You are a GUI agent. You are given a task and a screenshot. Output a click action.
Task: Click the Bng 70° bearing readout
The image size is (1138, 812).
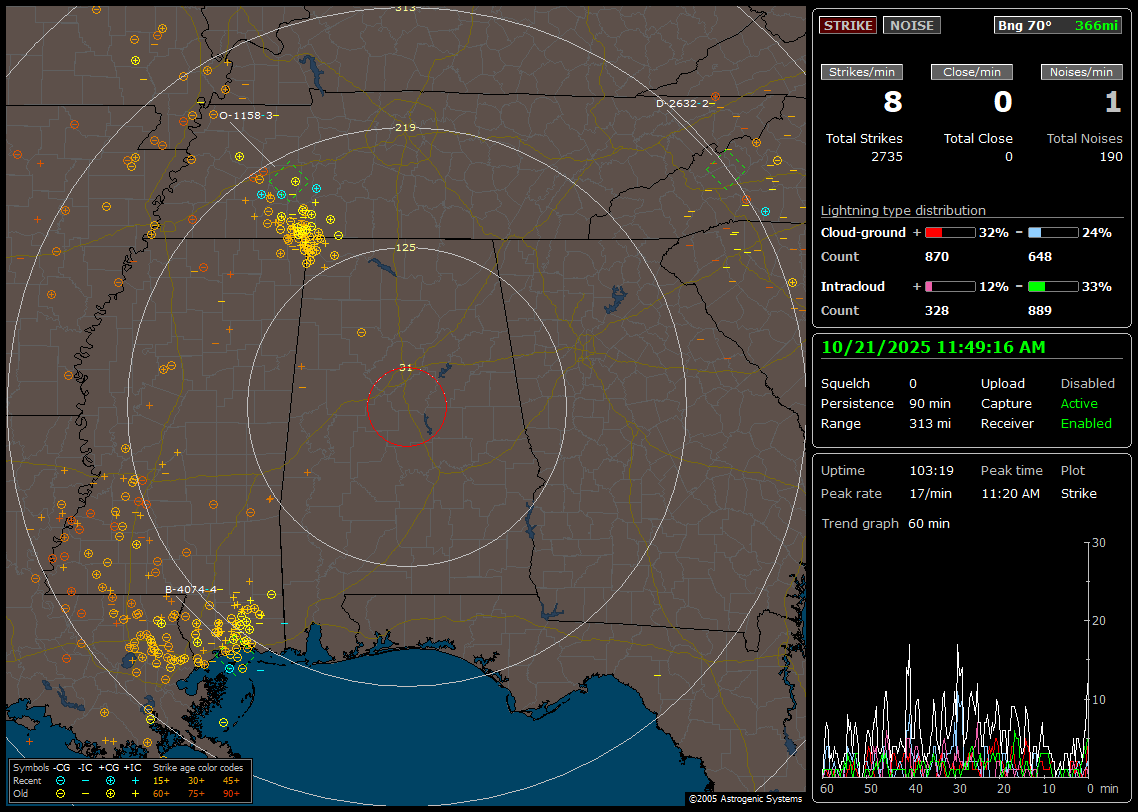tap(1025, 25)
